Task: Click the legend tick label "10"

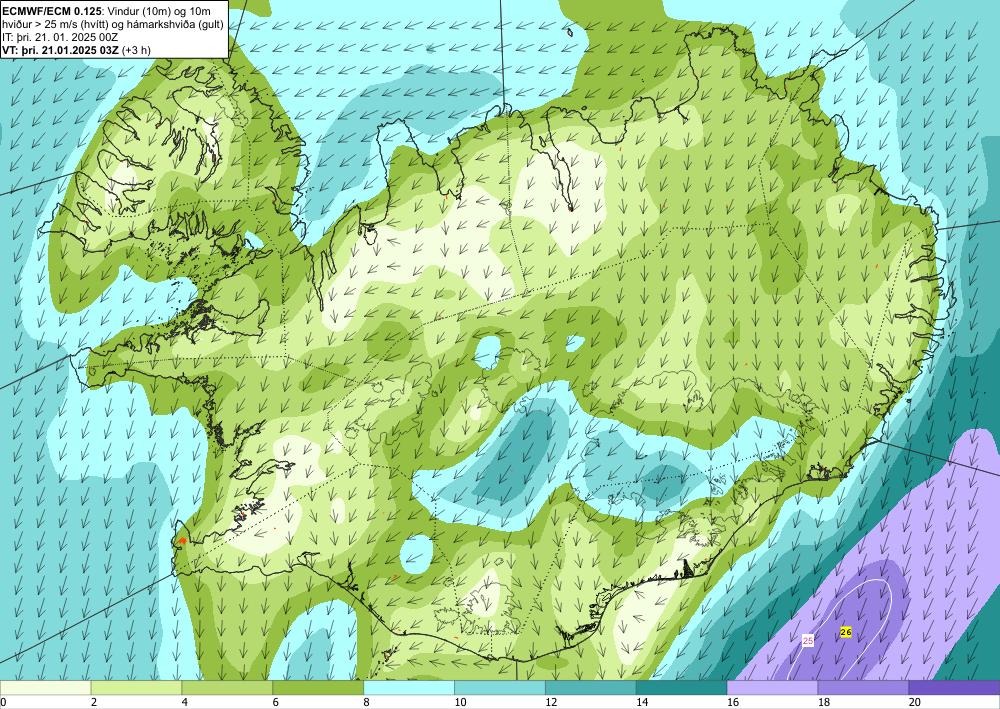Action: click(460, 702)
